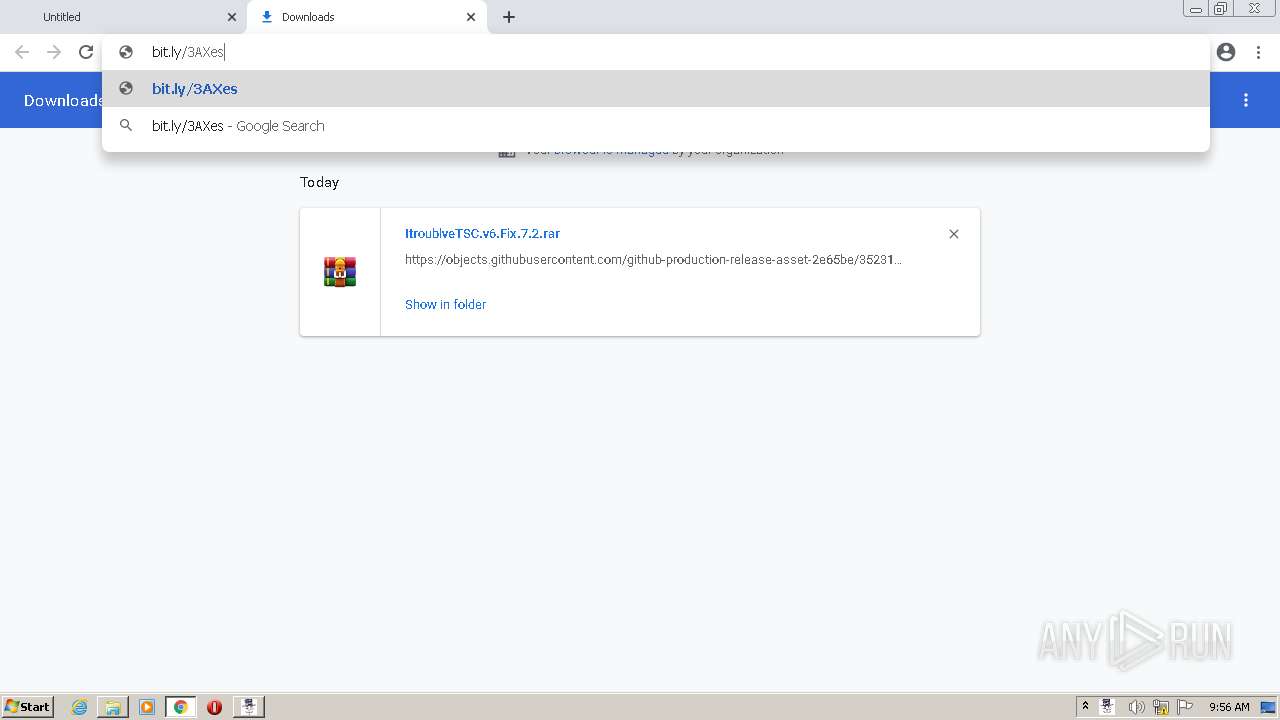Open Windows Explorer folder icon in taskbar

(x=113, y=707)
